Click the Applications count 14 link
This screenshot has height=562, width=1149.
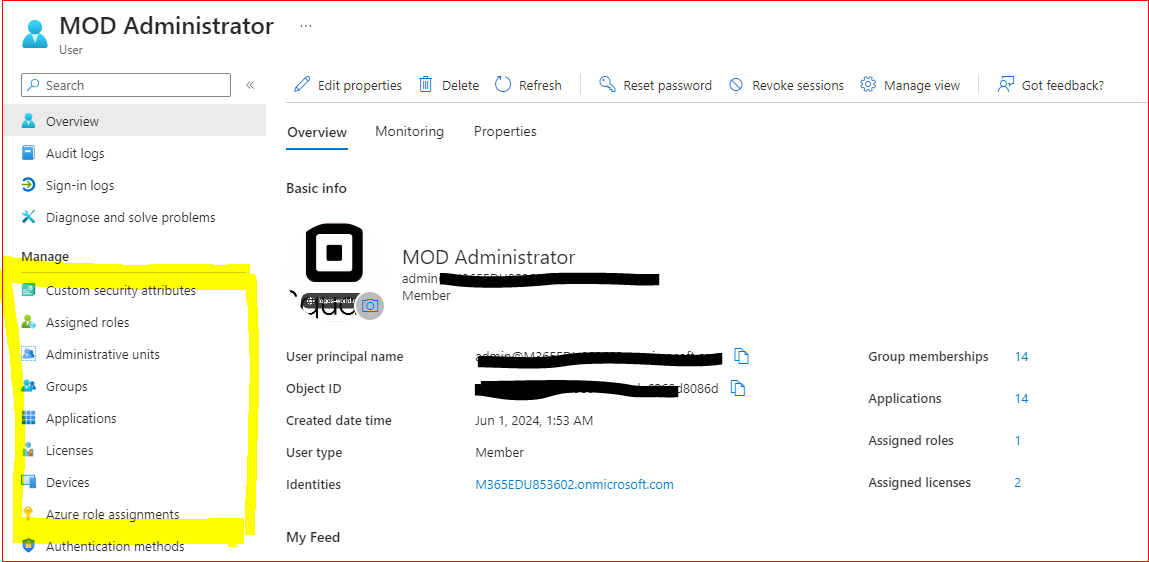(x=1021, y=399)
